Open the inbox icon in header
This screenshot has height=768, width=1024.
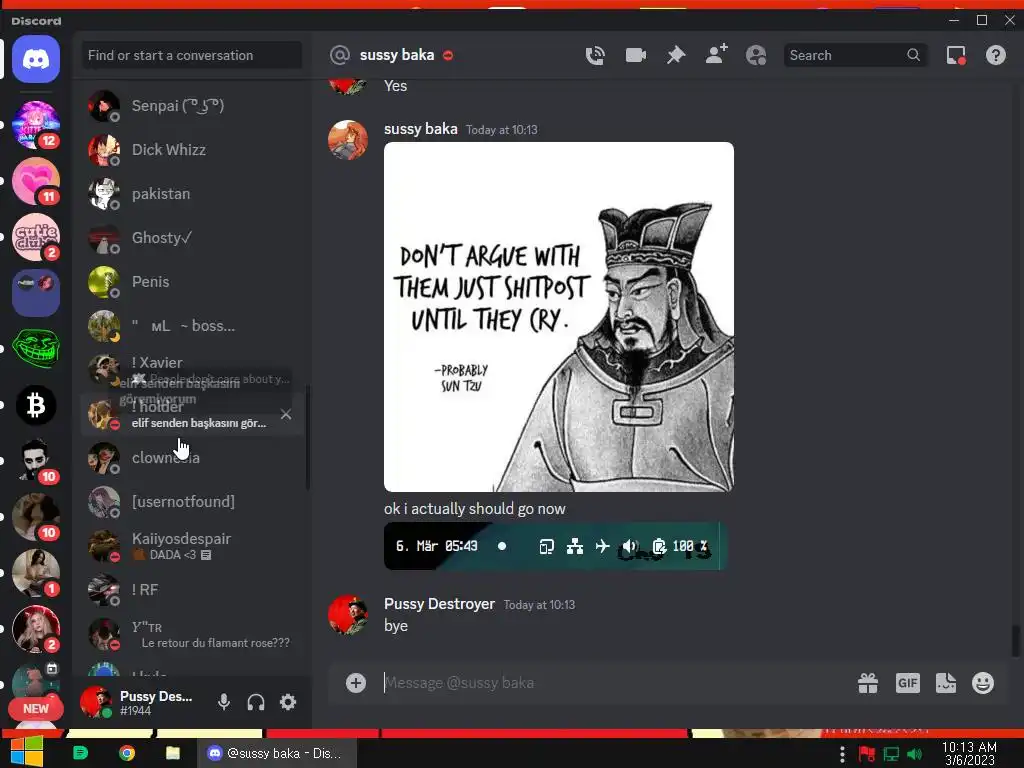956,56
